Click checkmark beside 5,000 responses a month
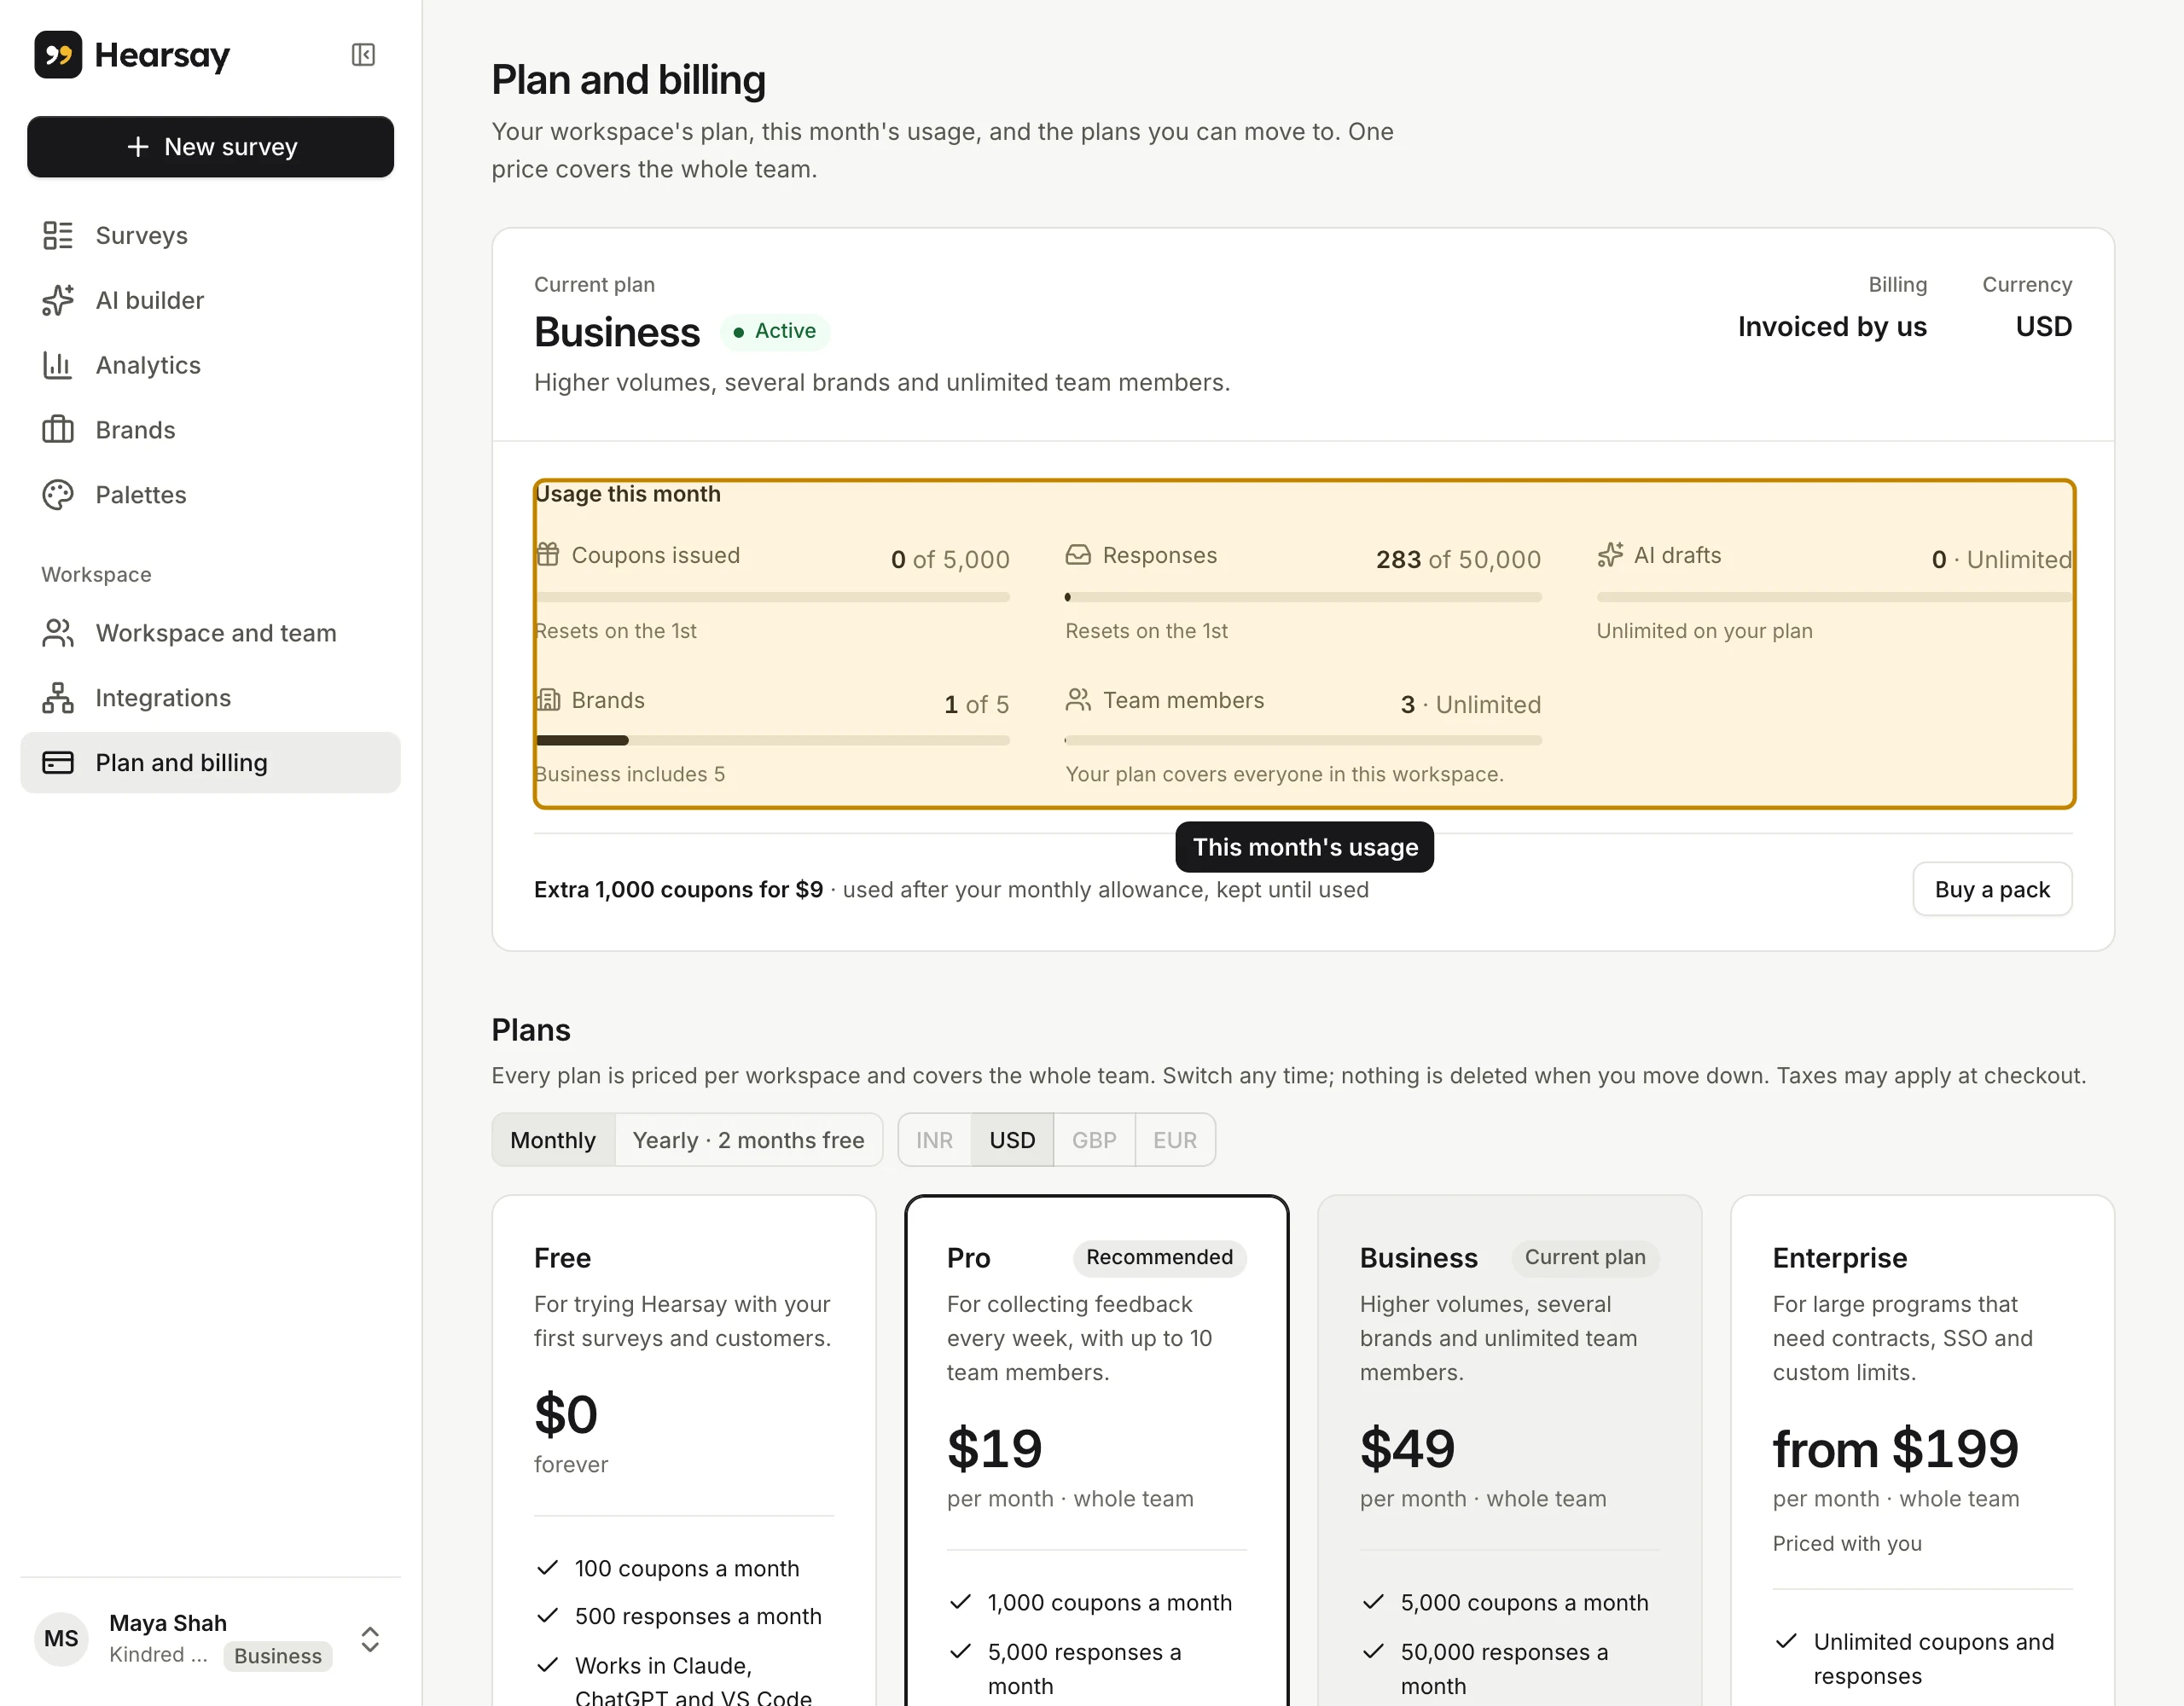 point(960,1650)
